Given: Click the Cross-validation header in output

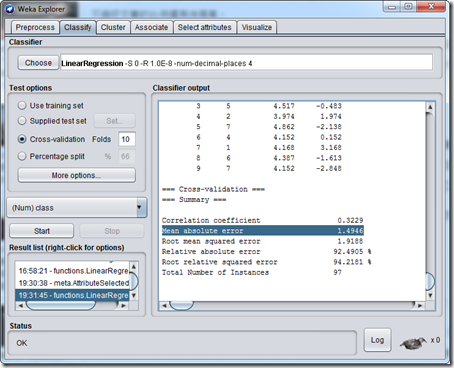Looking at the screenshot, I should 213,189.
